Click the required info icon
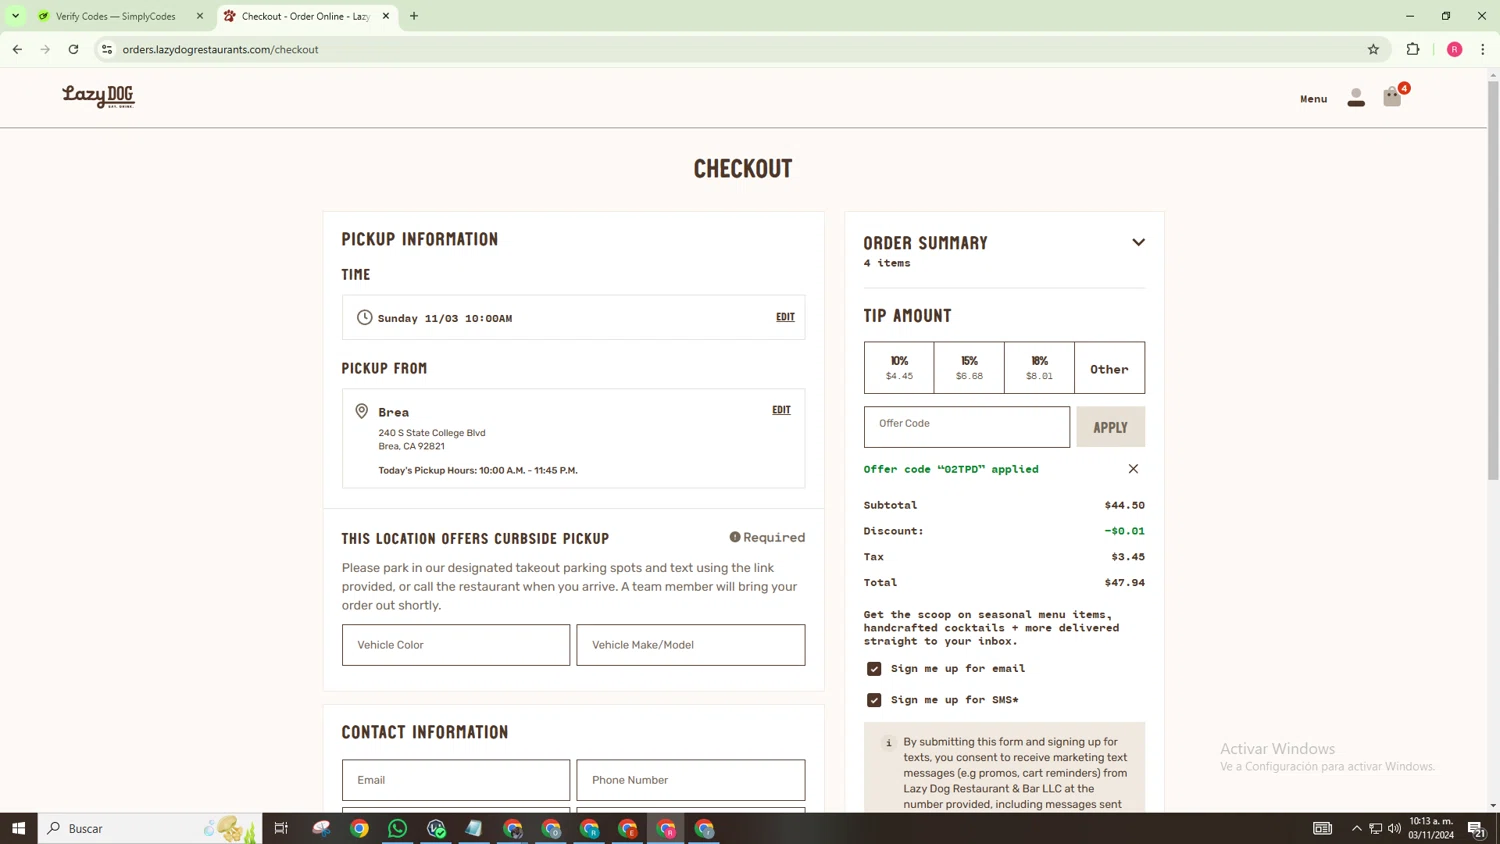 [x=735, y=537]
